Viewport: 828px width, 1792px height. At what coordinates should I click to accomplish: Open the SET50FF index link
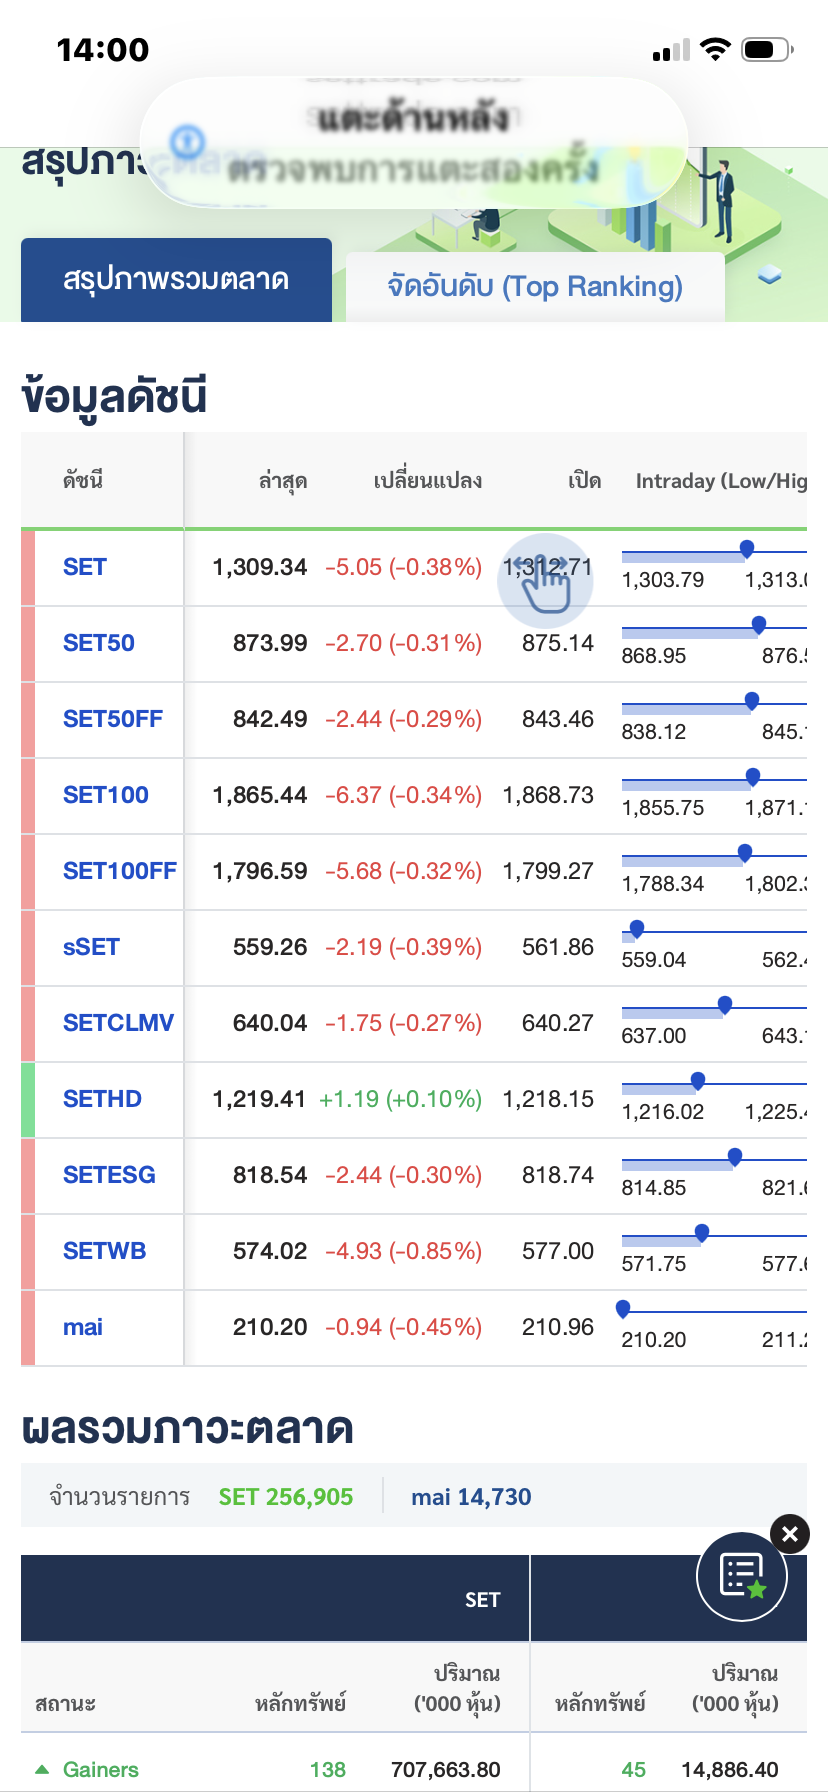[x=113, y=719]
